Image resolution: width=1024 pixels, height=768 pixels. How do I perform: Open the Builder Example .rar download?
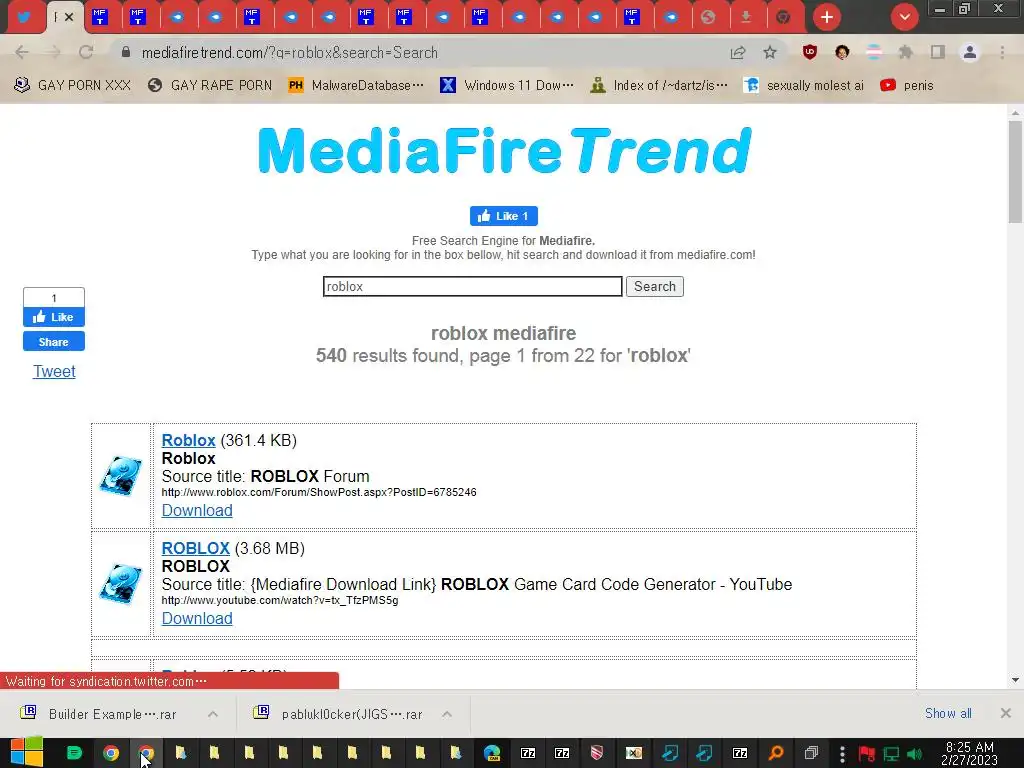point(99,714)
